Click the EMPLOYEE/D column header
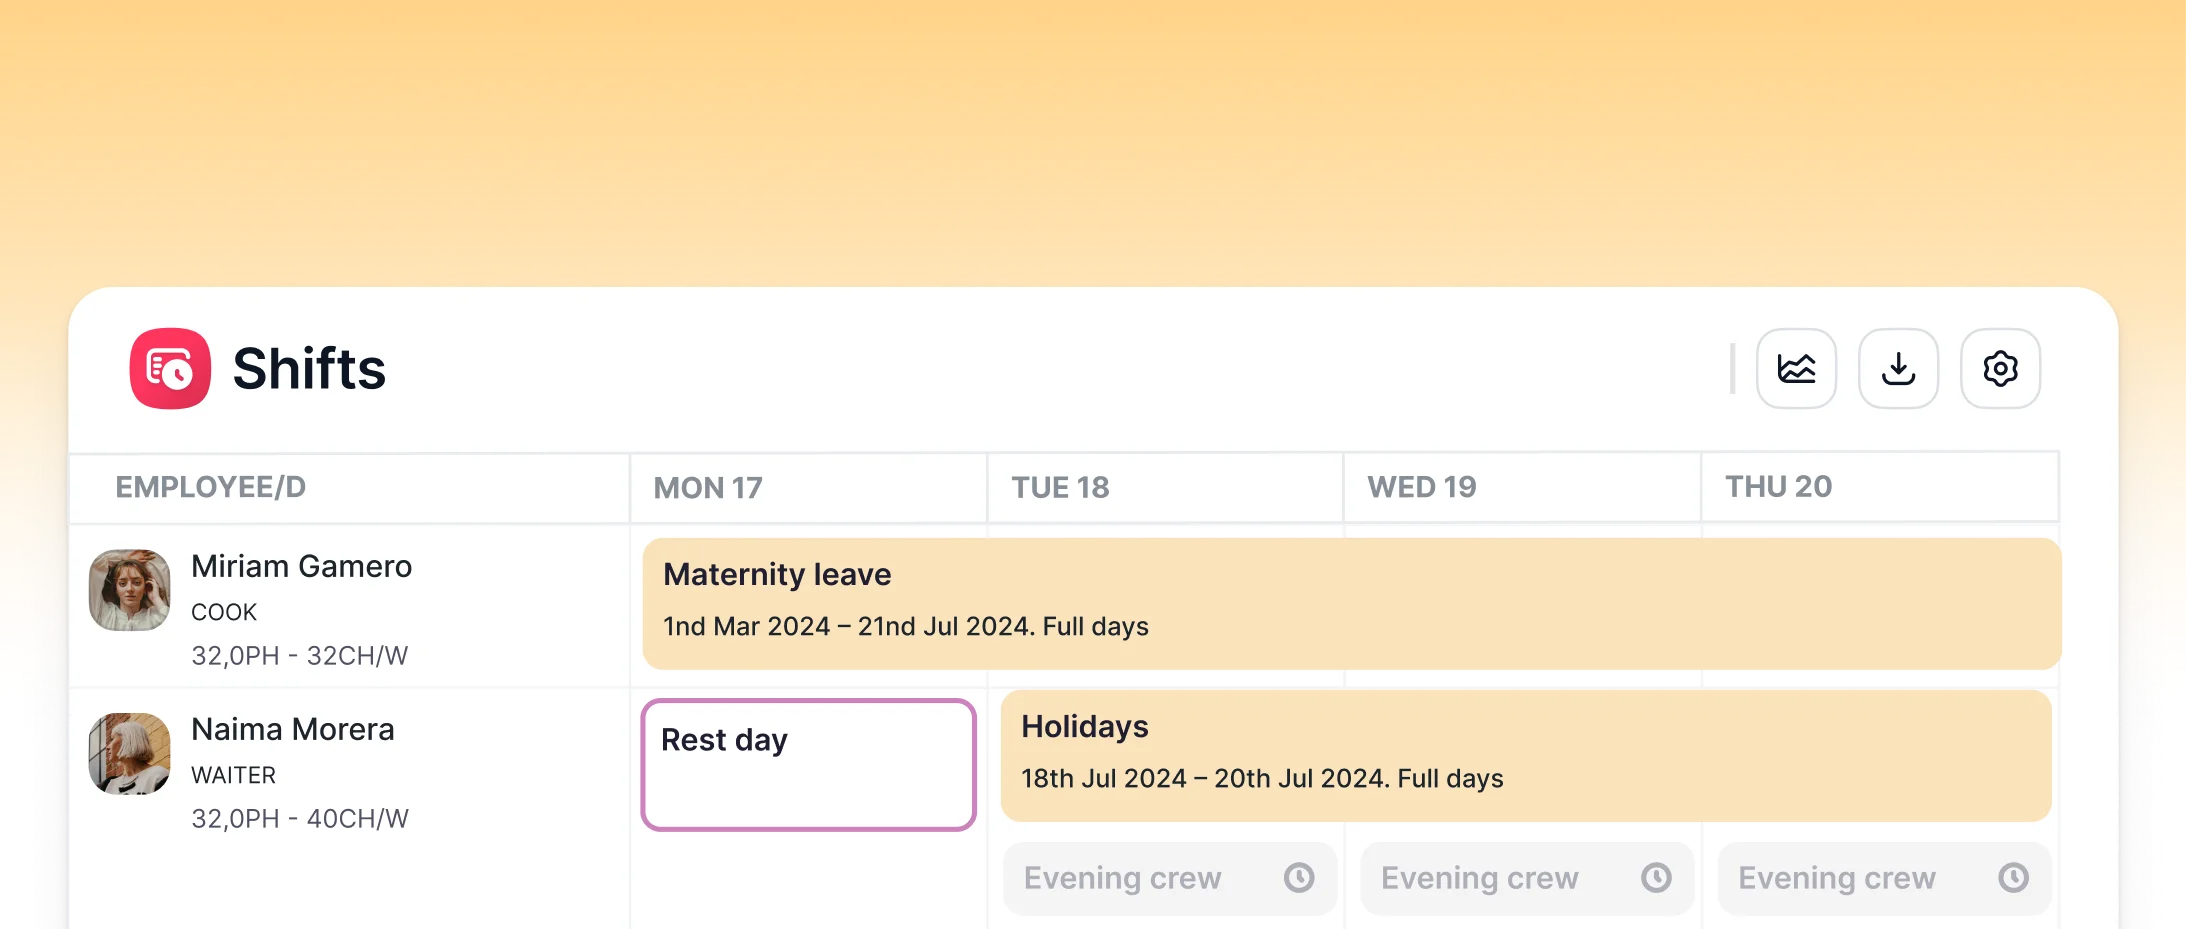The image size is (2186, 929). tap(211, 487)
